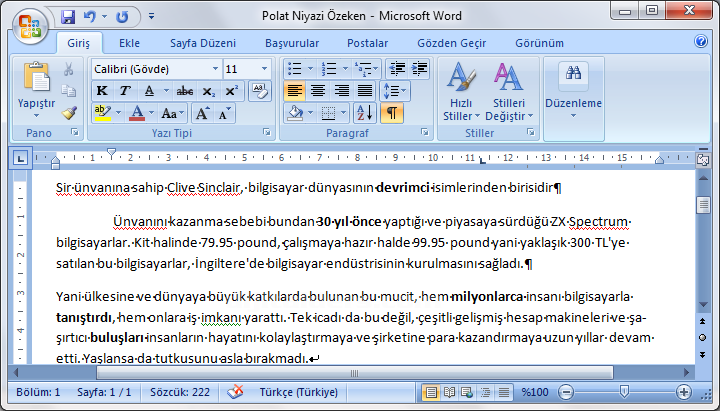Open Gözden Geçir tab
Viewport: 720px width, 411px height.
click(x=451, y=43)
